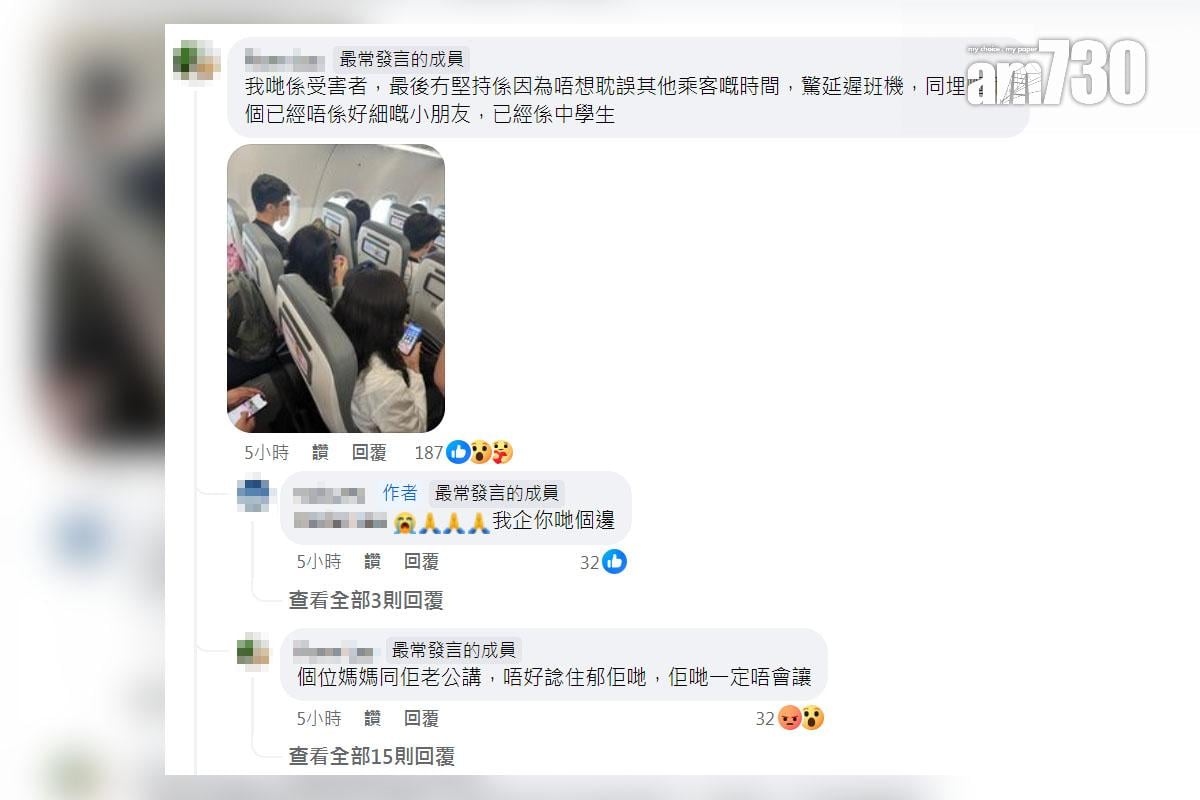Like the first comment with 讚
Image resolution: width=1200 pixels, height=800 pixels.
point(320,453)
